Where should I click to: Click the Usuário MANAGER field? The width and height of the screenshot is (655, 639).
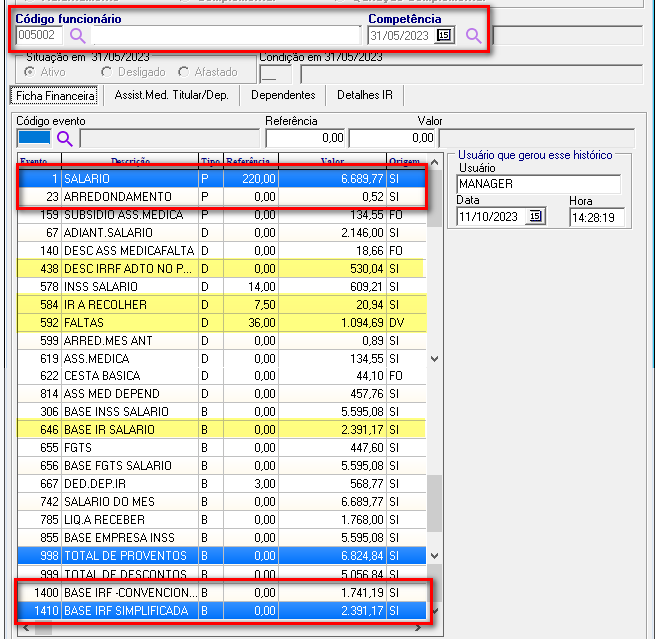pos(538,184)
